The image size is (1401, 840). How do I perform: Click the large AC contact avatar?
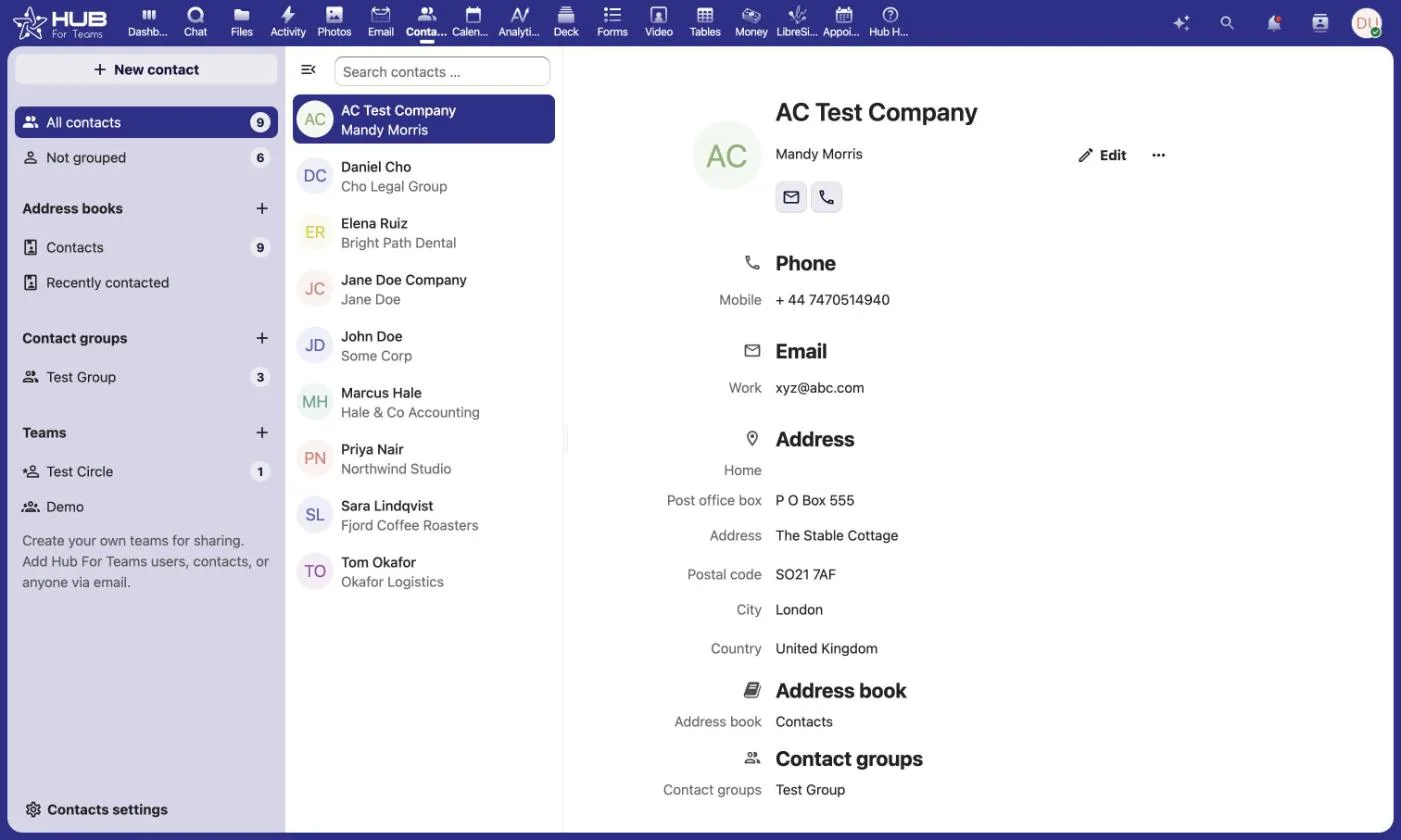pos(726,155)
